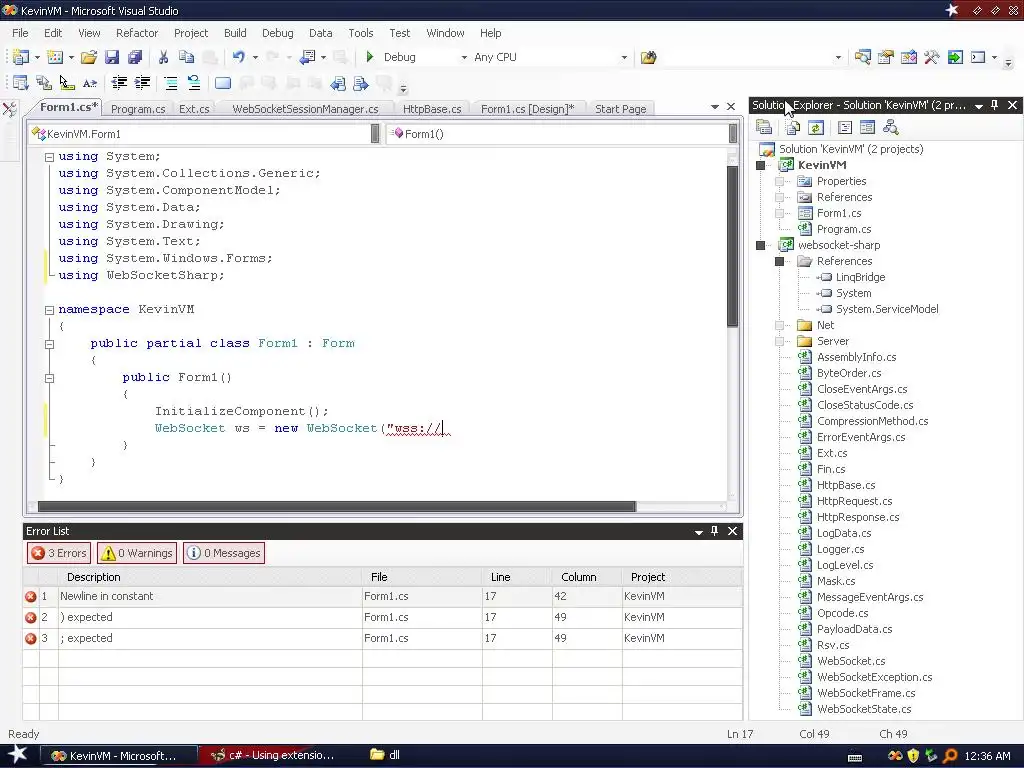Open the Refactor menu
This screenshot has width=1024, height=768.
(136, 33)
